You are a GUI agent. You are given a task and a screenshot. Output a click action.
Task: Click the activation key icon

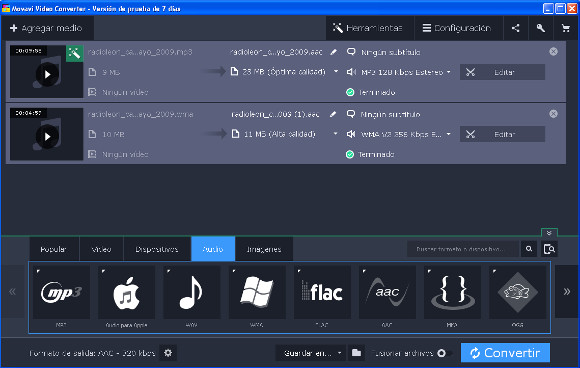pyautogui.click(x=540, y=28)
